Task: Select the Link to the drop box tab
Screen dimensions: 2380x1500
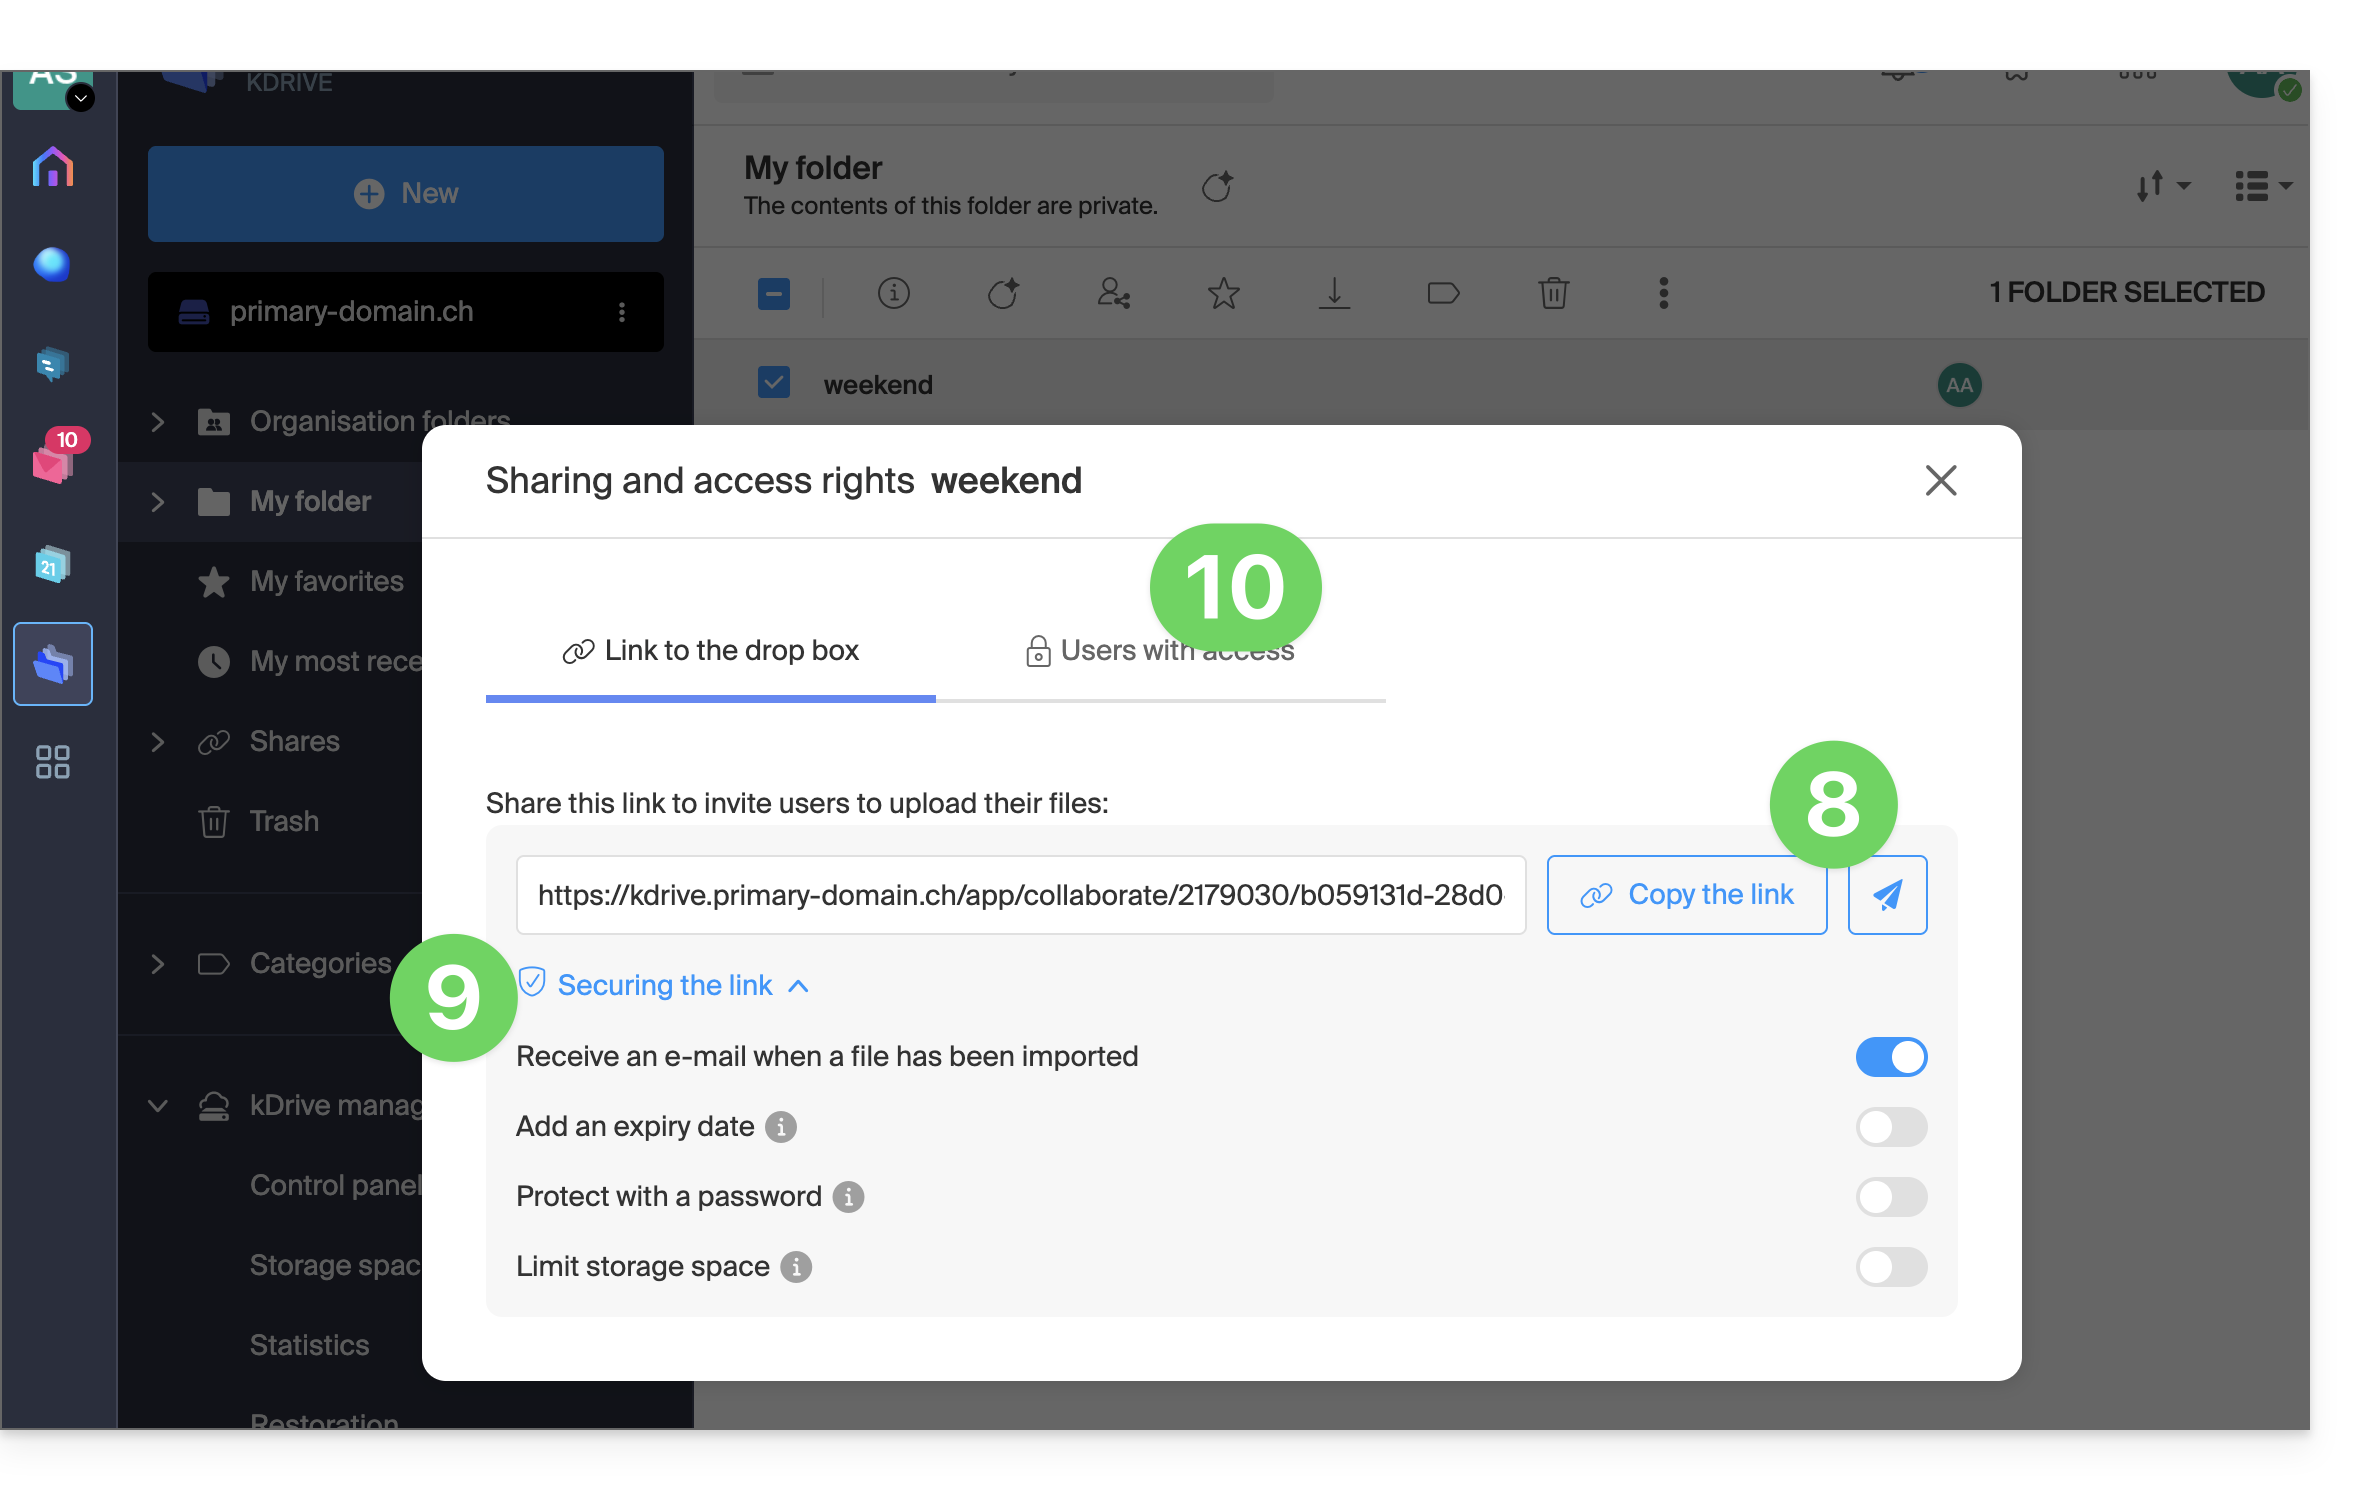Action: tap(710, 651)
